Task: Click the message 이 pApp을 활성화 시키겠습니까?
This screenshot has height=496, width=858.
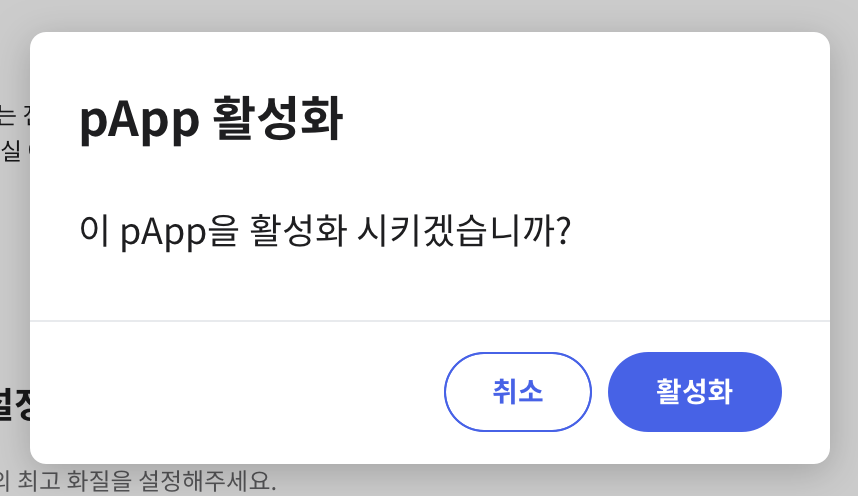Action: (x=326, y=230)
